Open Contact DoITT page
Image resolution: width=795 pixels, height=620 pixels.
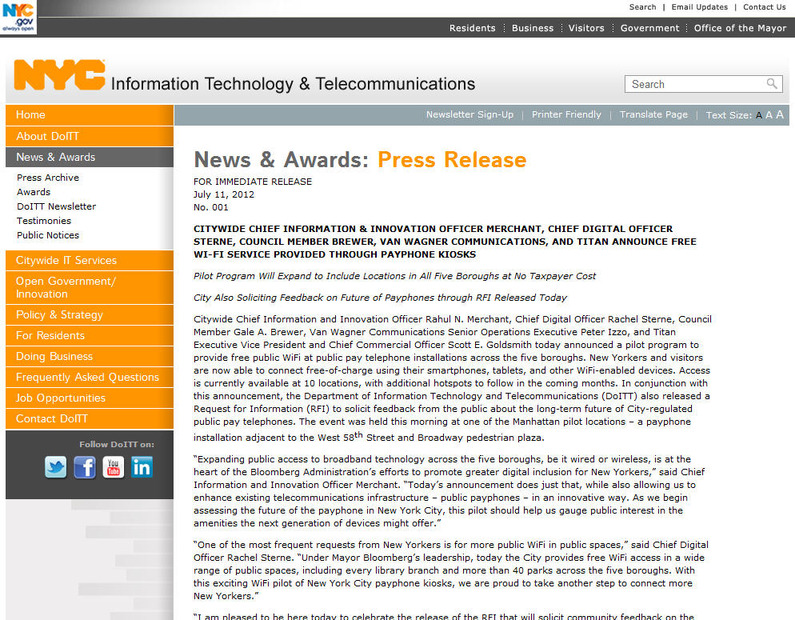tap(89, 419)
